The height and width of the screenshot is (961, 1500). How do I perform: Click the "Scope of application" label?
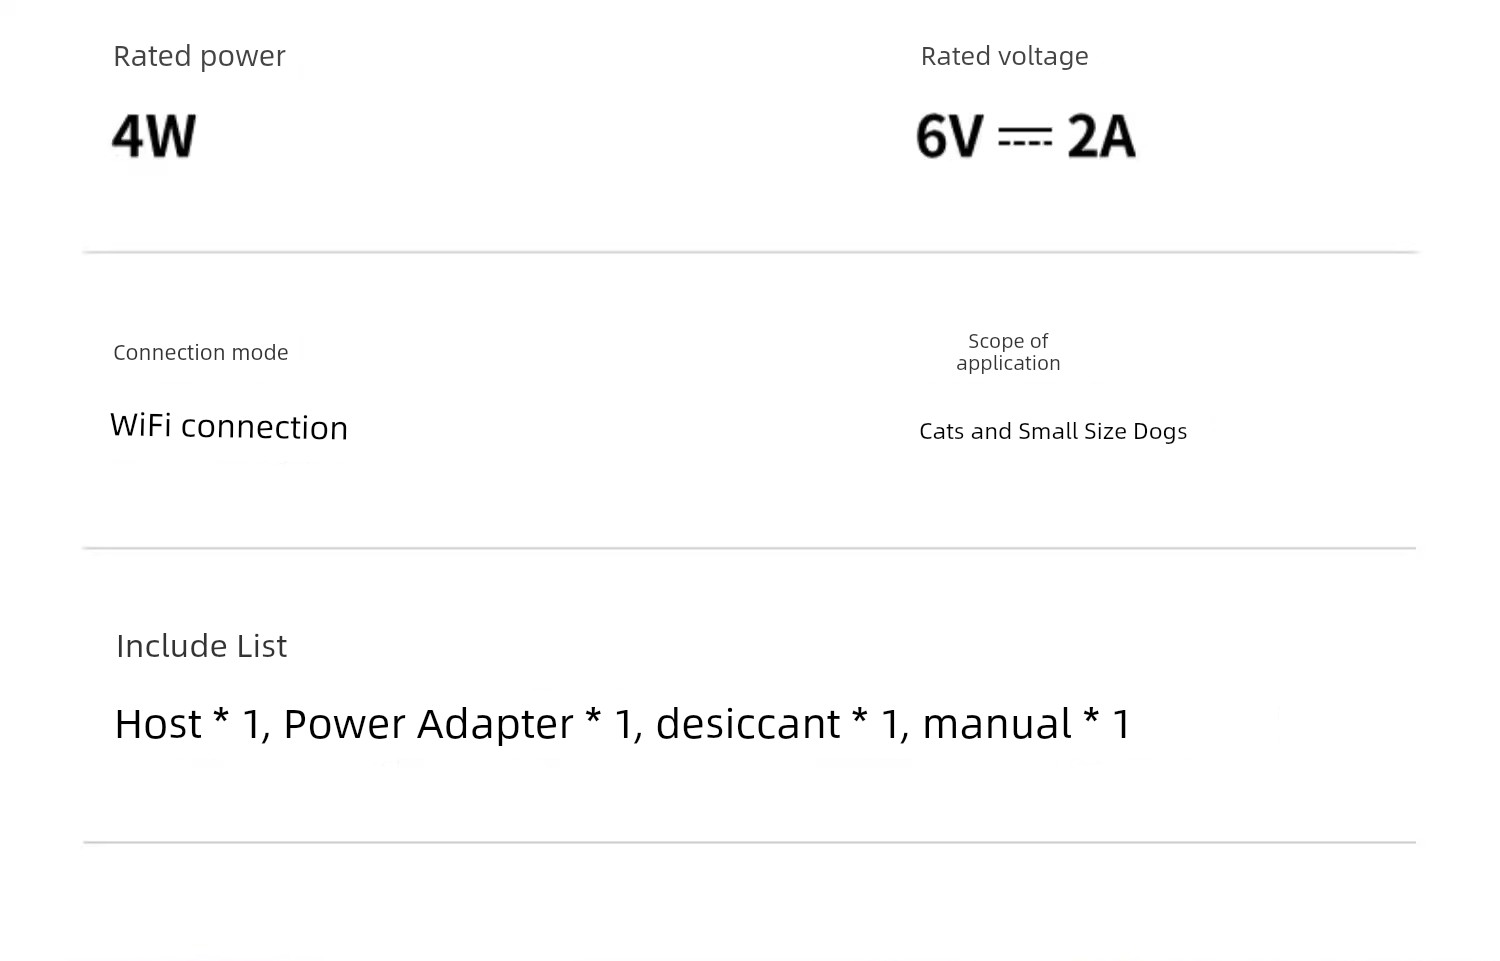click(x=1008, y=352)
